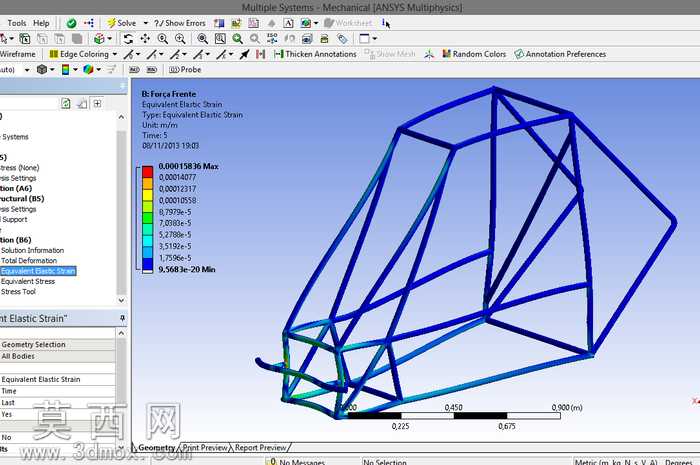The height and width of the screenshot is (465, 700).
Task: Open Annotation Preferences
Action: coord(560,54)
